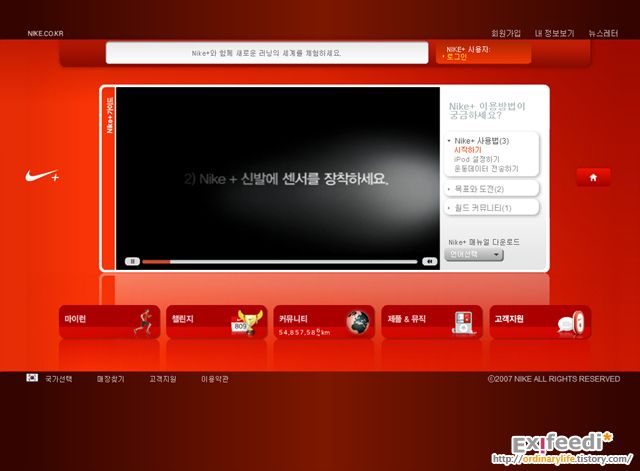
Task: Click 54,857,58 km community distance counter
Action: [x=304, y=332]
